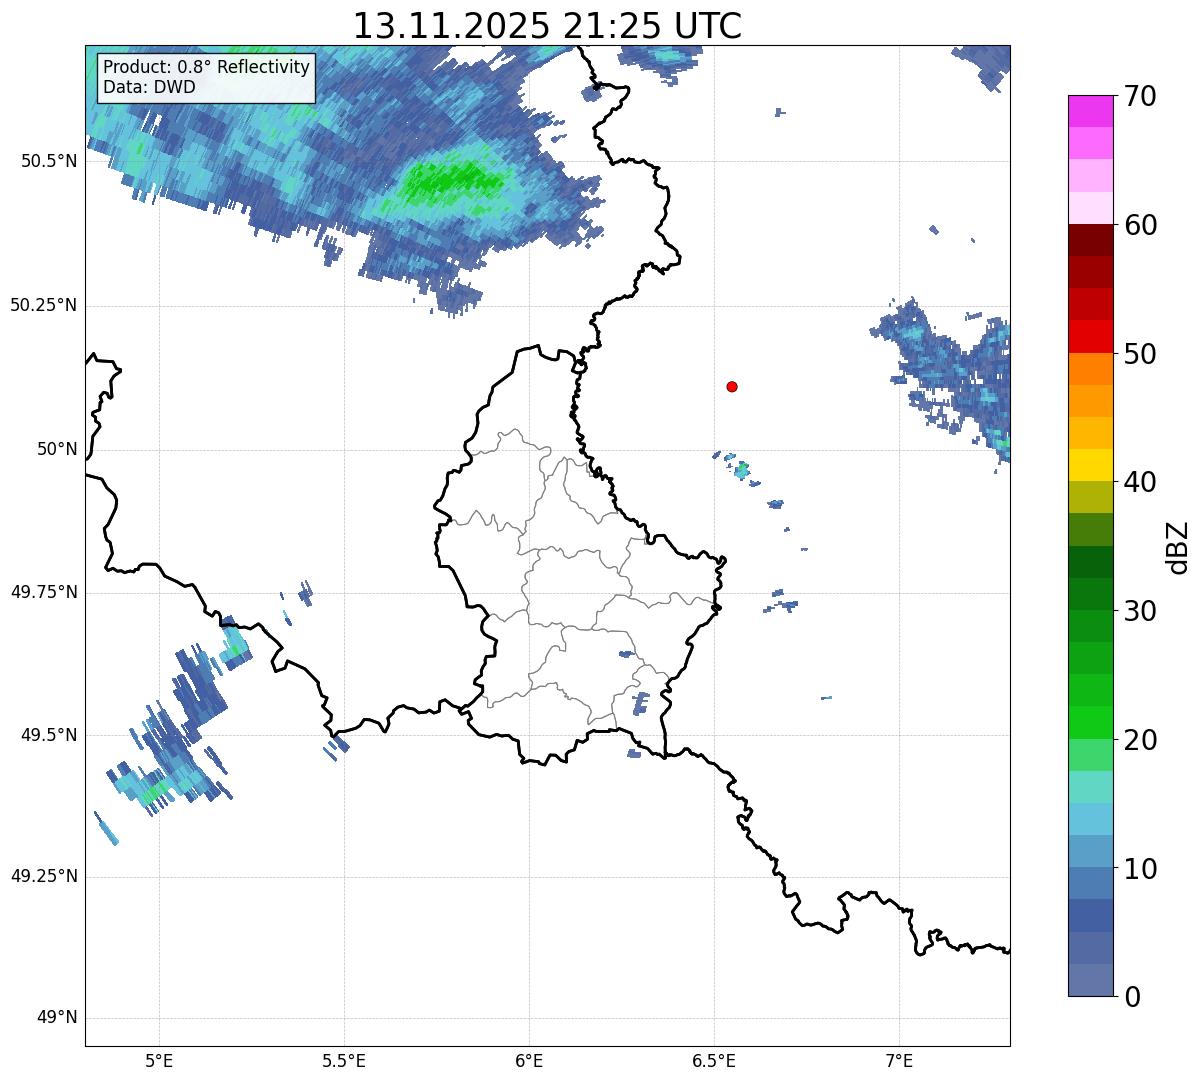Click the 50.5°N latitude label
Viewport: 1202px width, 1081px height.
tap(49, 161)
